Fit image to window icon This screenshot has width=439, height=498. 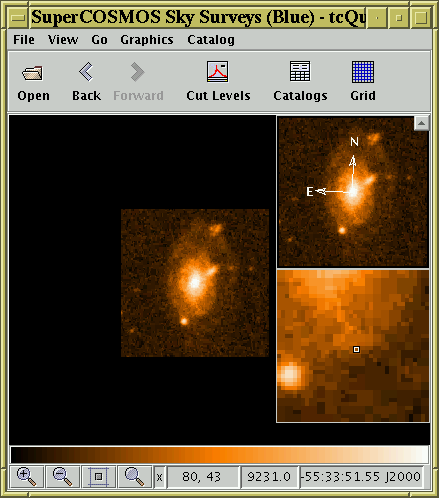98,477
